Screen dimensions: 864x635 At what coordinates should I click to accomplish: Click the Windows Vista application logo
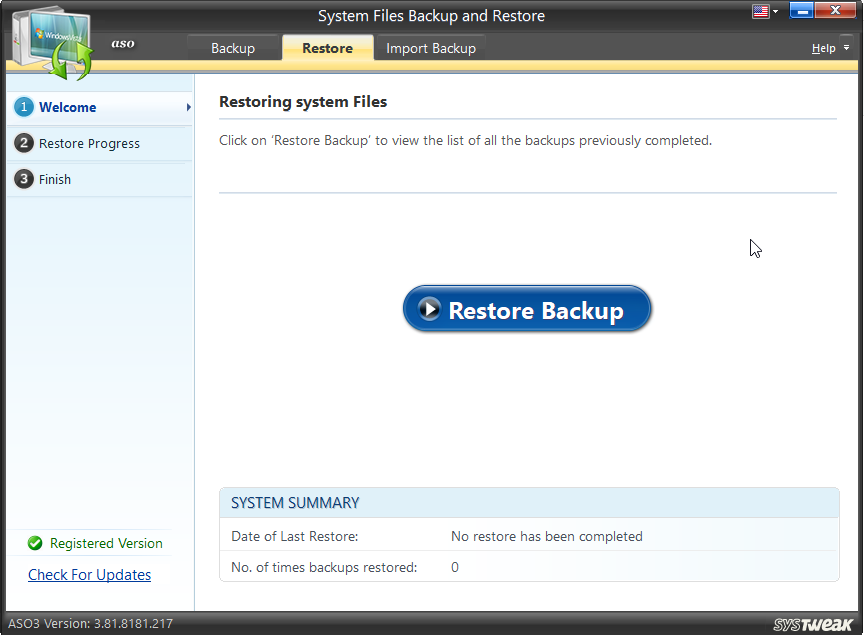coord(52,35)
